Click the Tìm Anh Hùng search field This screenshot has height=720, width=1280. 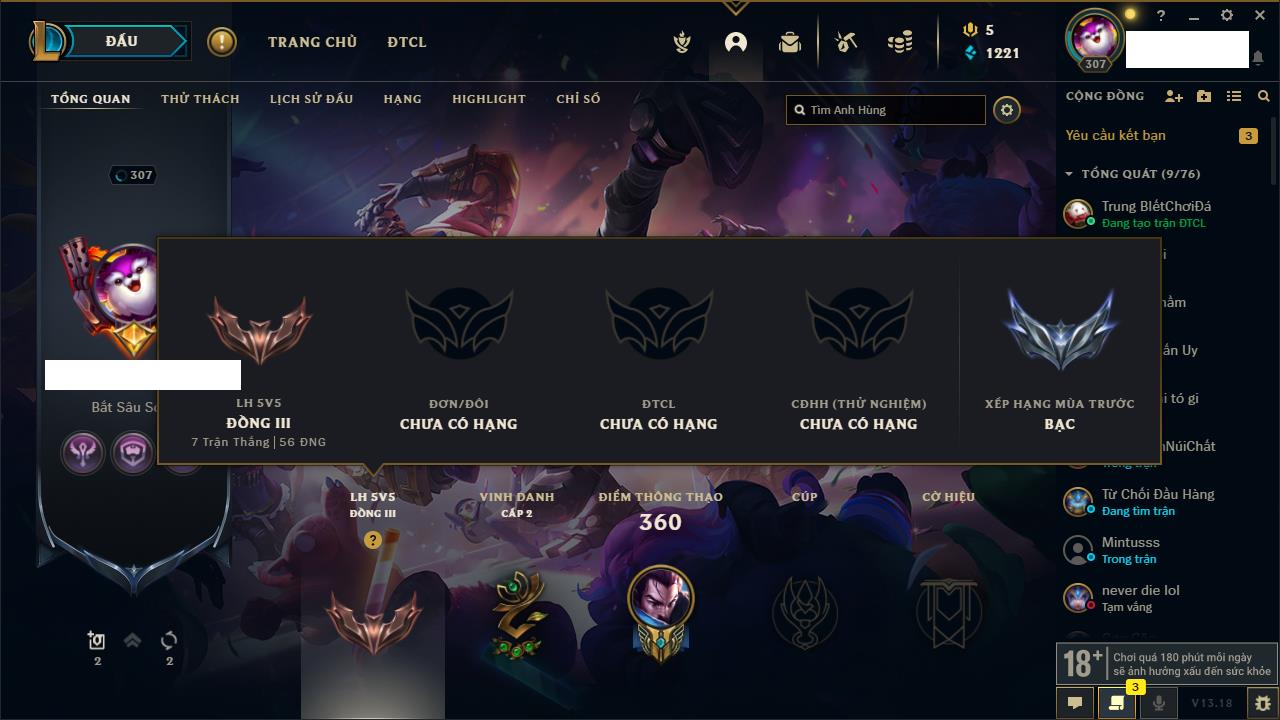(x=886, y=110)
